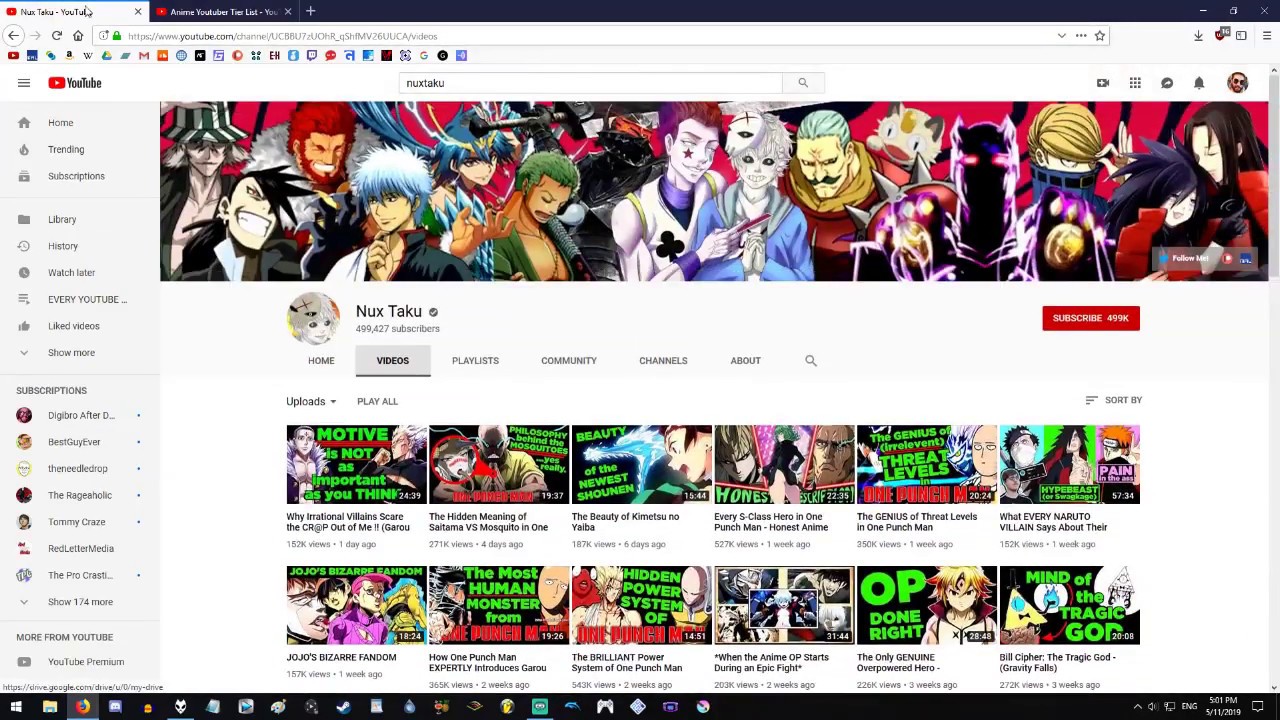
Task: Open the JOJO'S BIZARRE FANDOM video title
Action: click(x=341, y=657)
